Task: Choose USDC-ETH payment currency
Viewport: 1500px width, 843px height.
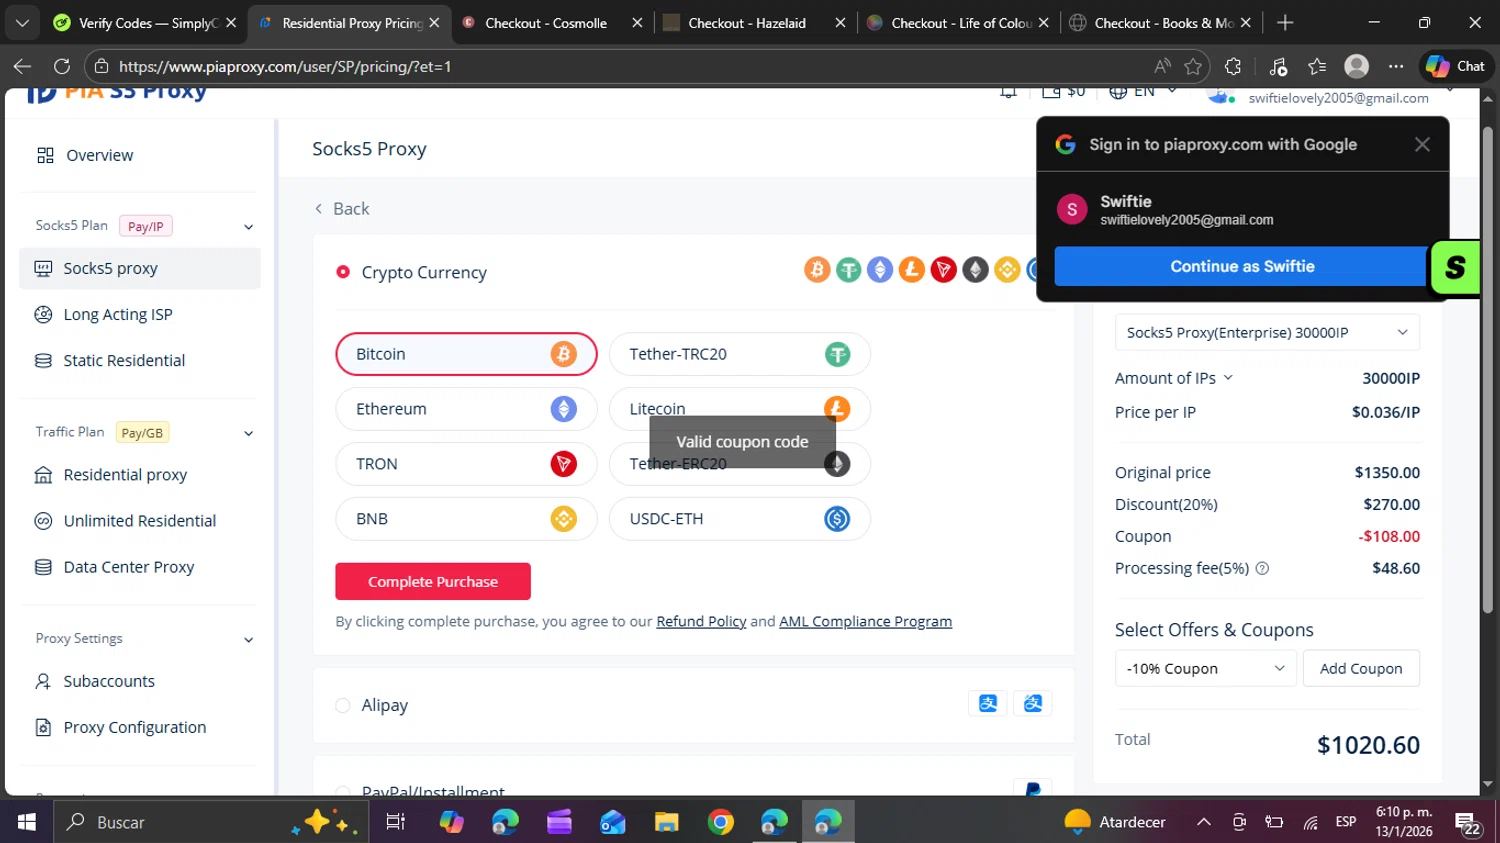Action: pyautogui.click(x=739, y=519)
